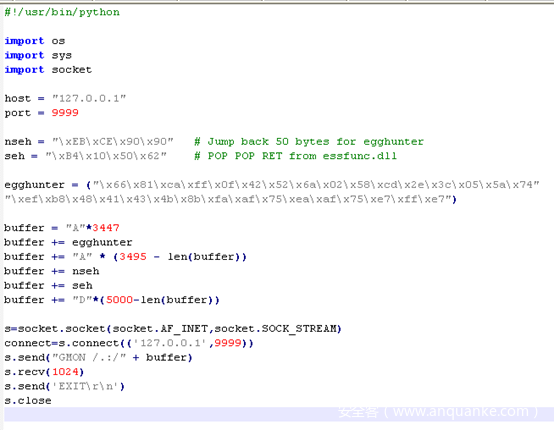Click the line 'buffer += egghunter'
Image resolution: width=554 pixels, height=430 pixels.
68,242
